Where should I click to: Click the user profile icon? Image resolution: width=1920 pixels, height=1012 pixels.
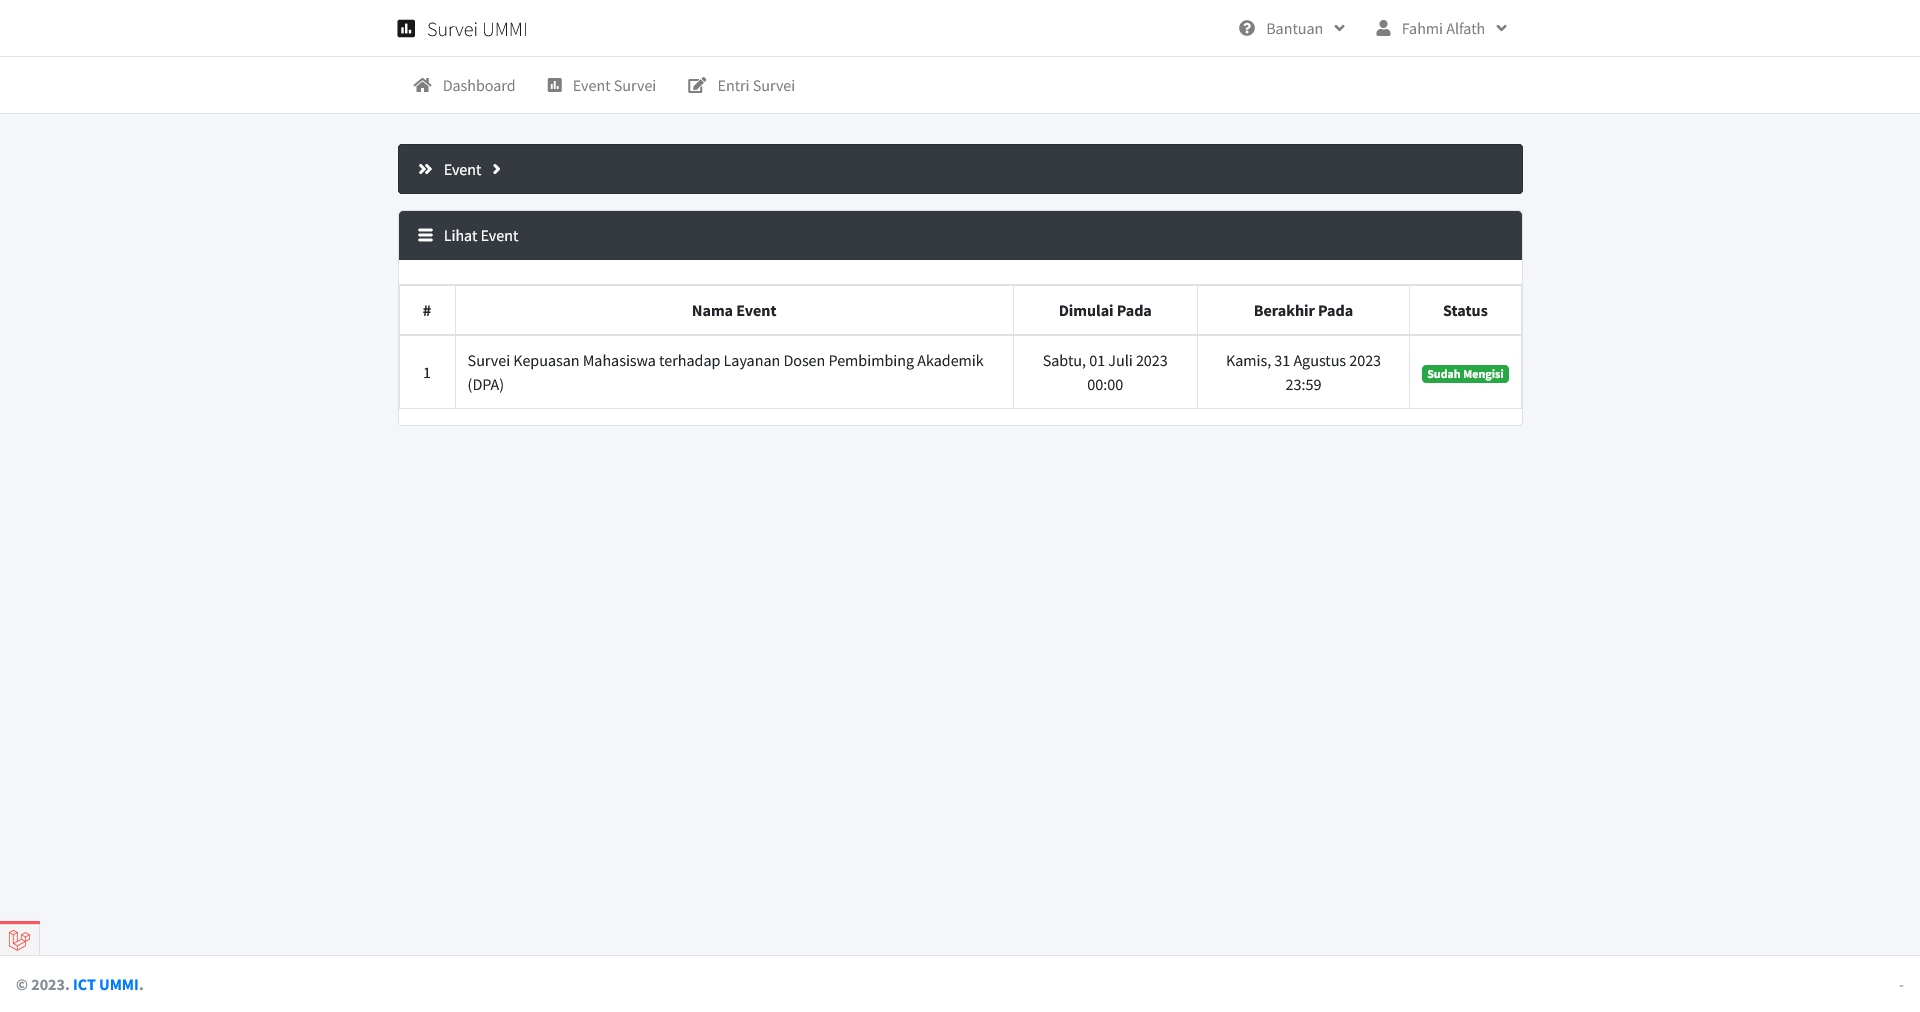click(1383, 28)
